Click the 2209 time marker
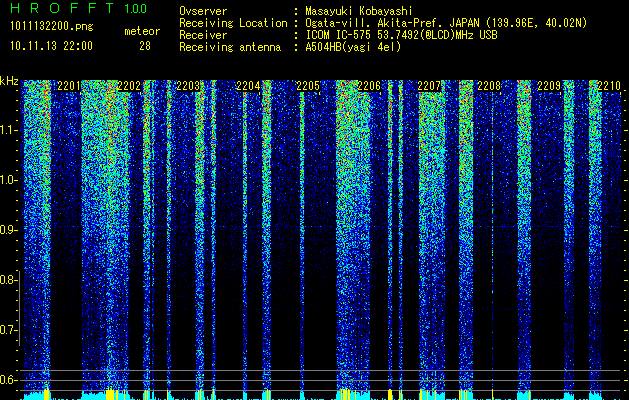Screen dimensions: 629x400 tap(549, 86)
